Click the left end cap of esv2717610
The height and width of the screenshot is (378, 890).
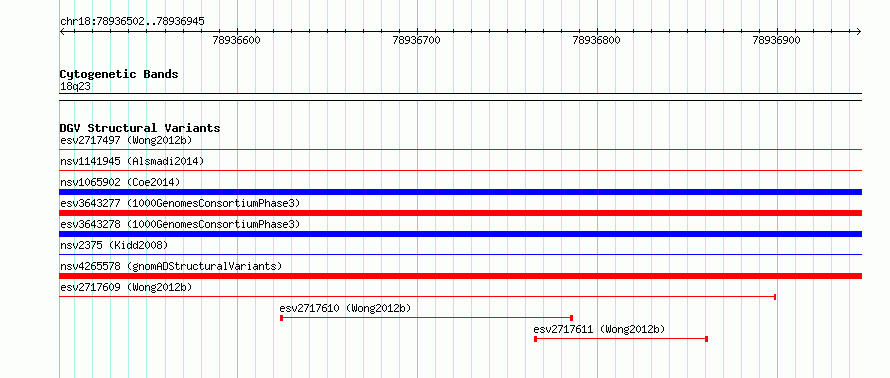(x=282, y=318)
